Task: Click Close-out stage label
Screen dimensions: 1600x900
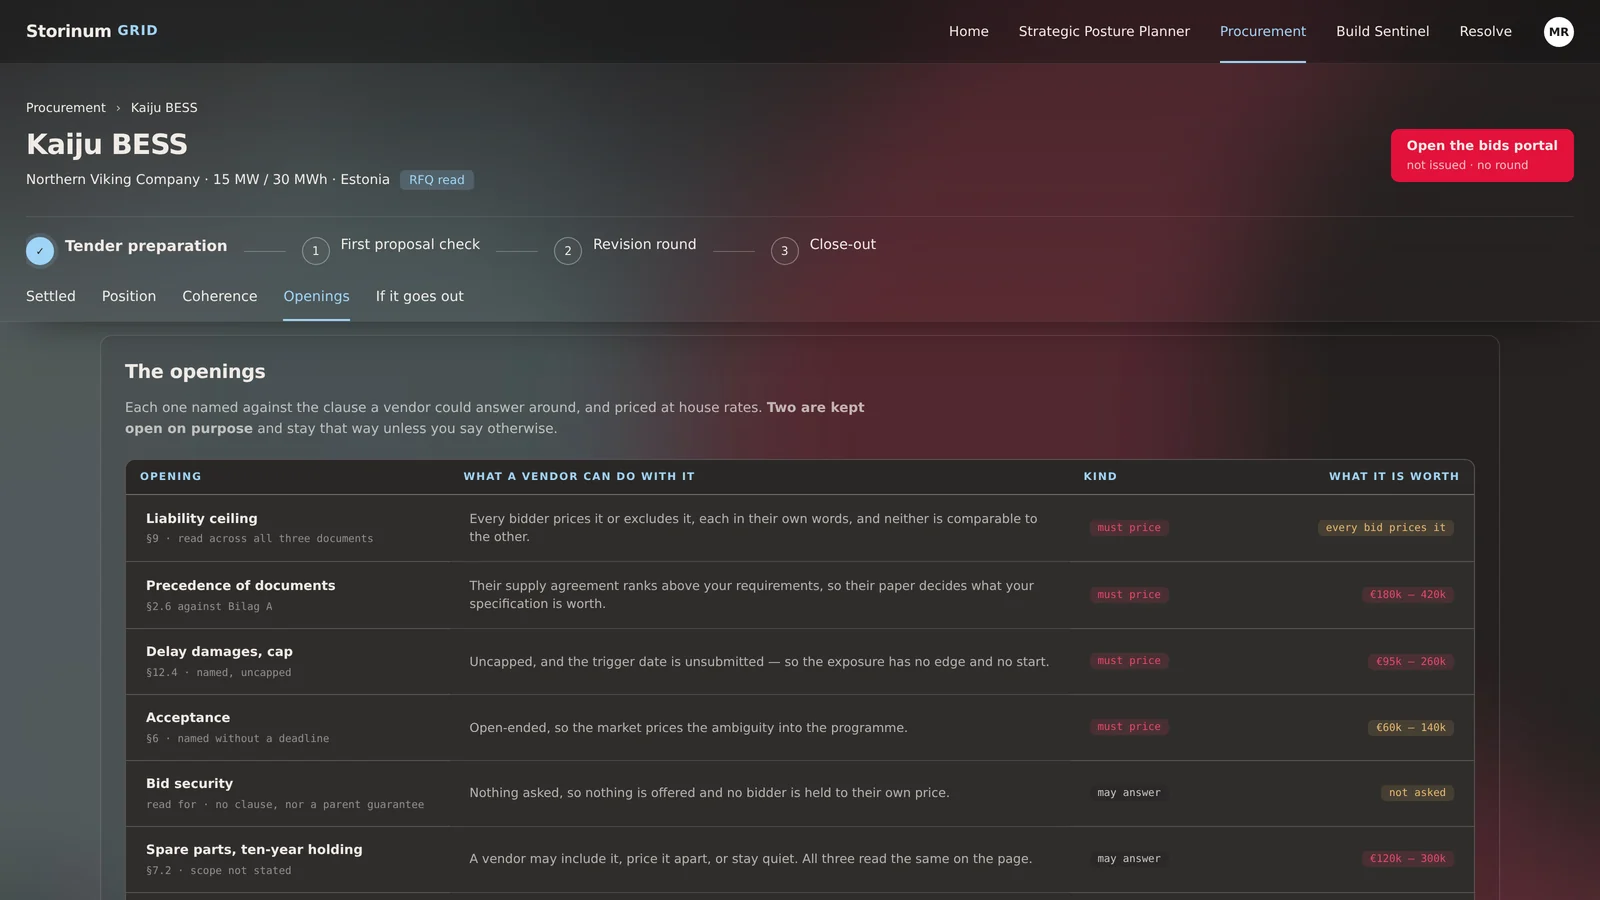Action: (842, 244)
